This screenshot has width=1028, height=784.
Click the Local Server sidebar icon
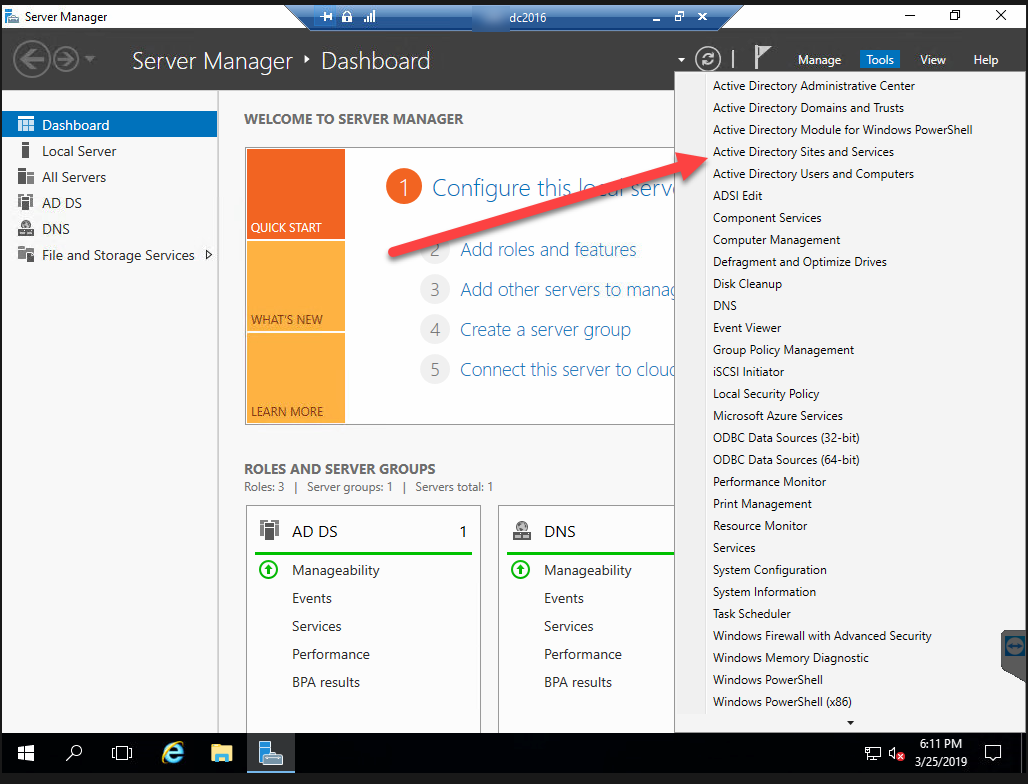point(26,151)
